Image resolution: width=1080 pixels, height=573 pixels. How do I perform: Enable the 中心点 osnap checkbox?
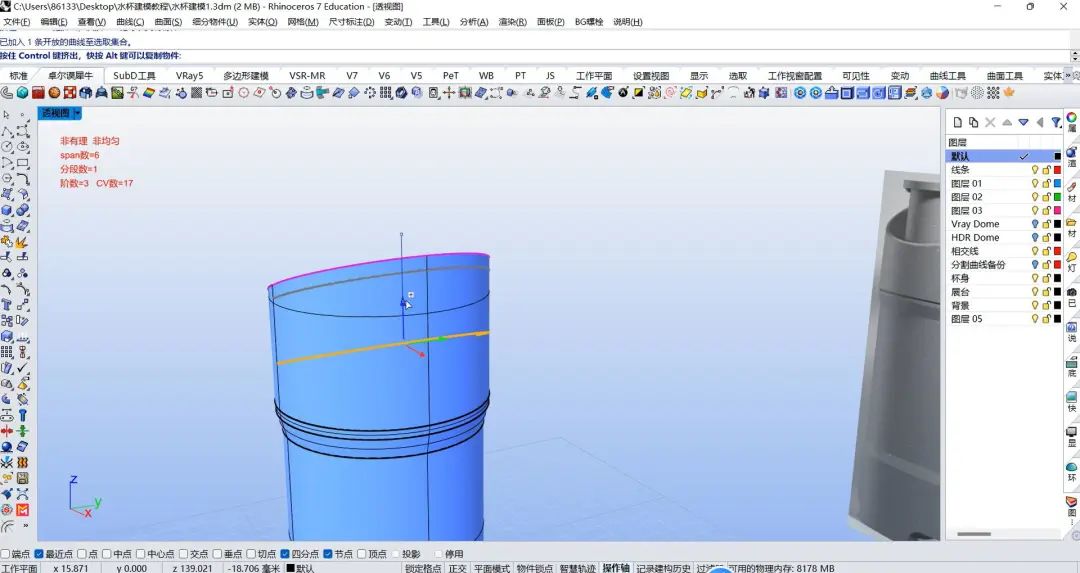click(141, 554)
